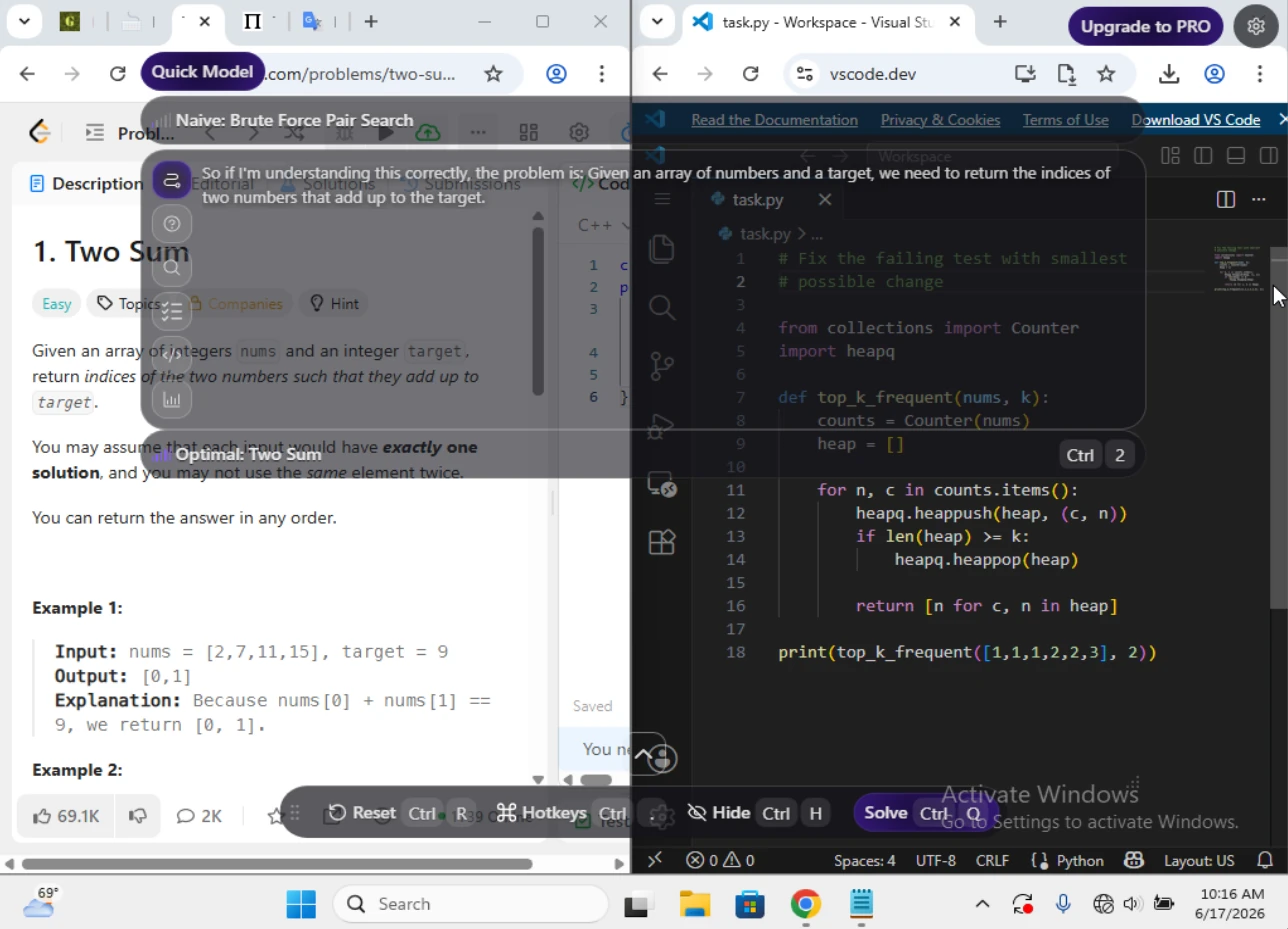Reload the vscode.dev page
This screenshot has width=1288, height=929.
751,73
